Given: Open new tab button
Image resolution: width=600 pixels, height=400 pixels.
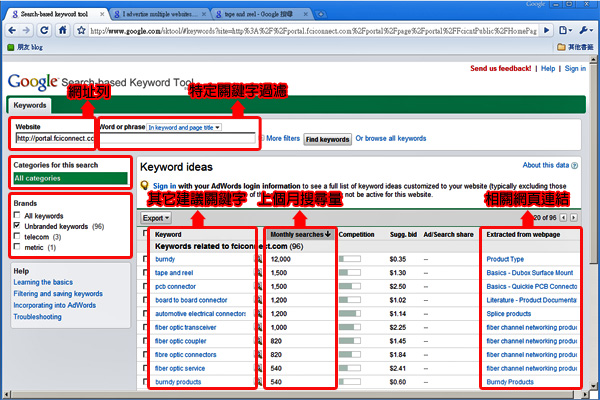Looking at the screenshot, I should pos(321,14).
